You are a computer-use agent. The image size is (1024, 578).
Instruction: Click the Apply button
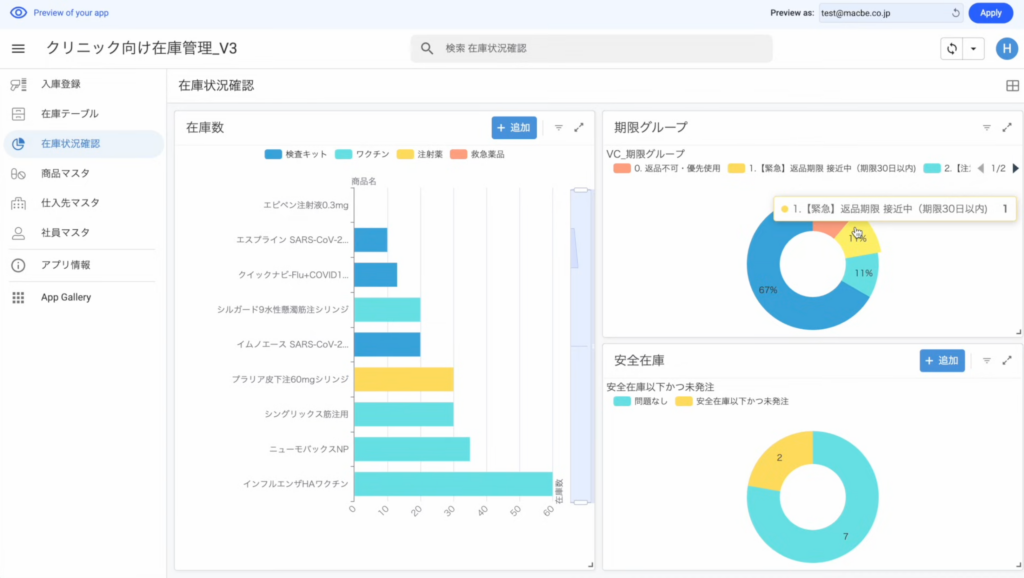coord(990,13)
